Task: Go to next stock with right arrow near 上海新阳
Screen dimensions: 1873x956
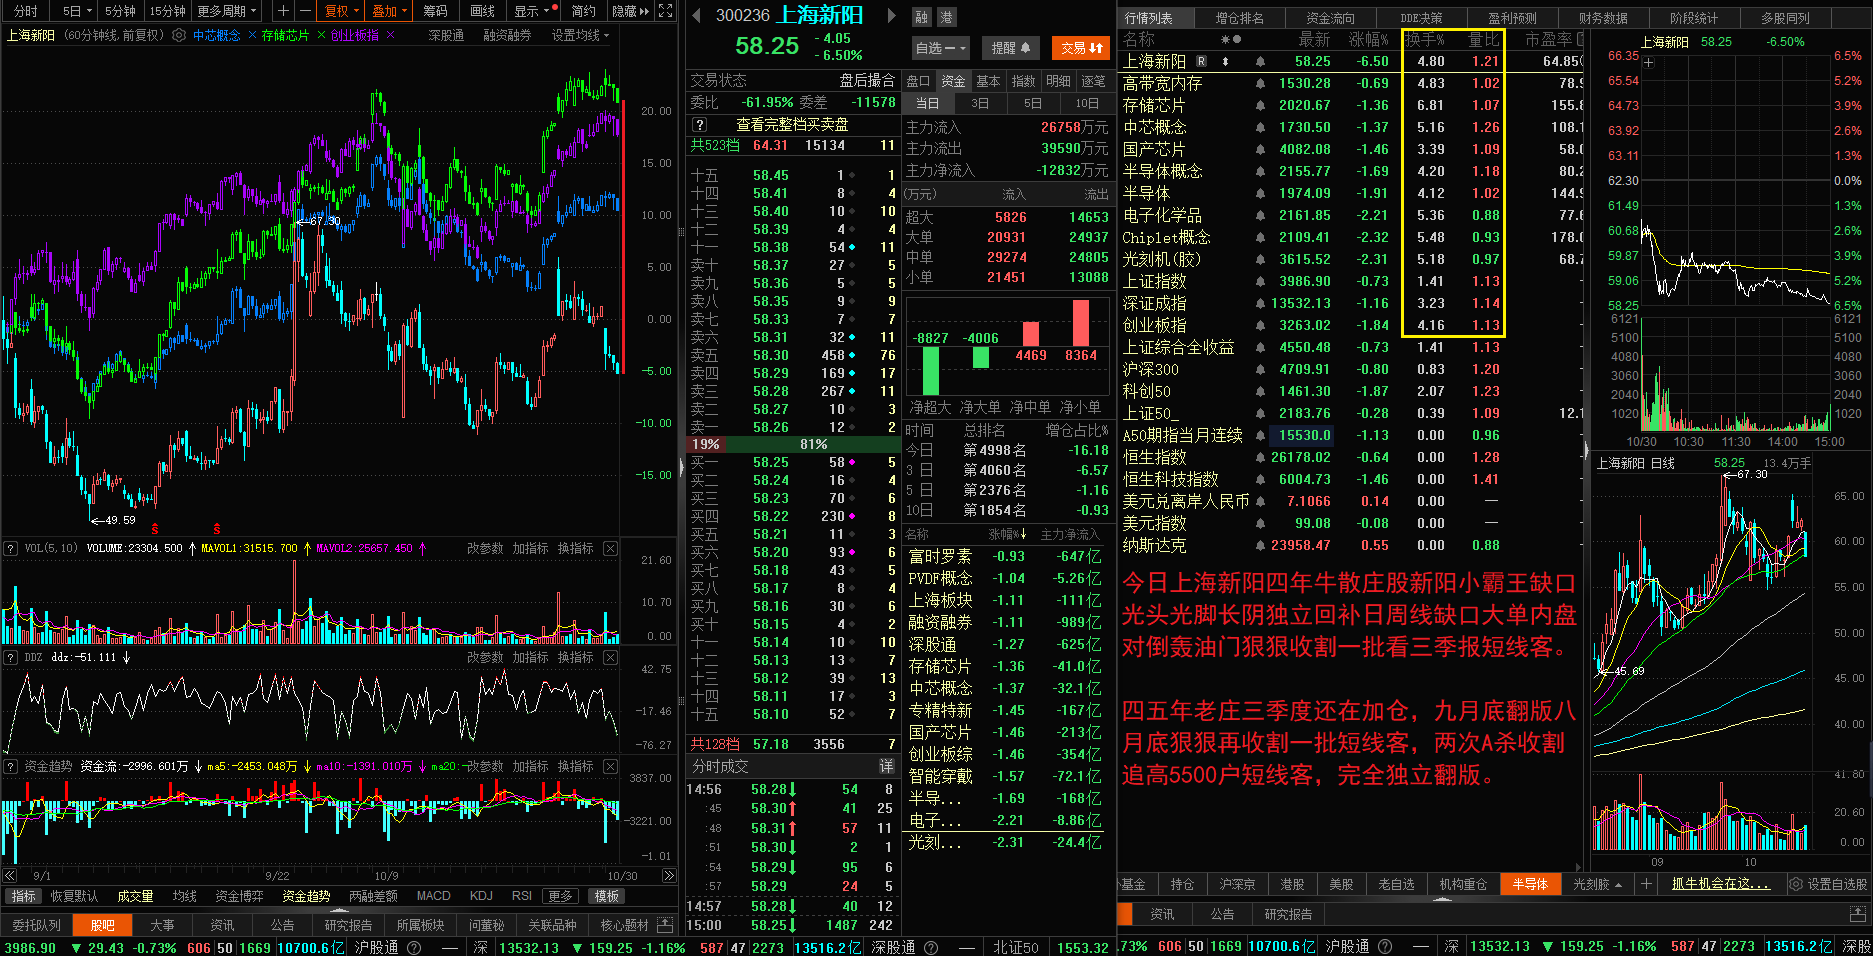Action: coord(892,16)
